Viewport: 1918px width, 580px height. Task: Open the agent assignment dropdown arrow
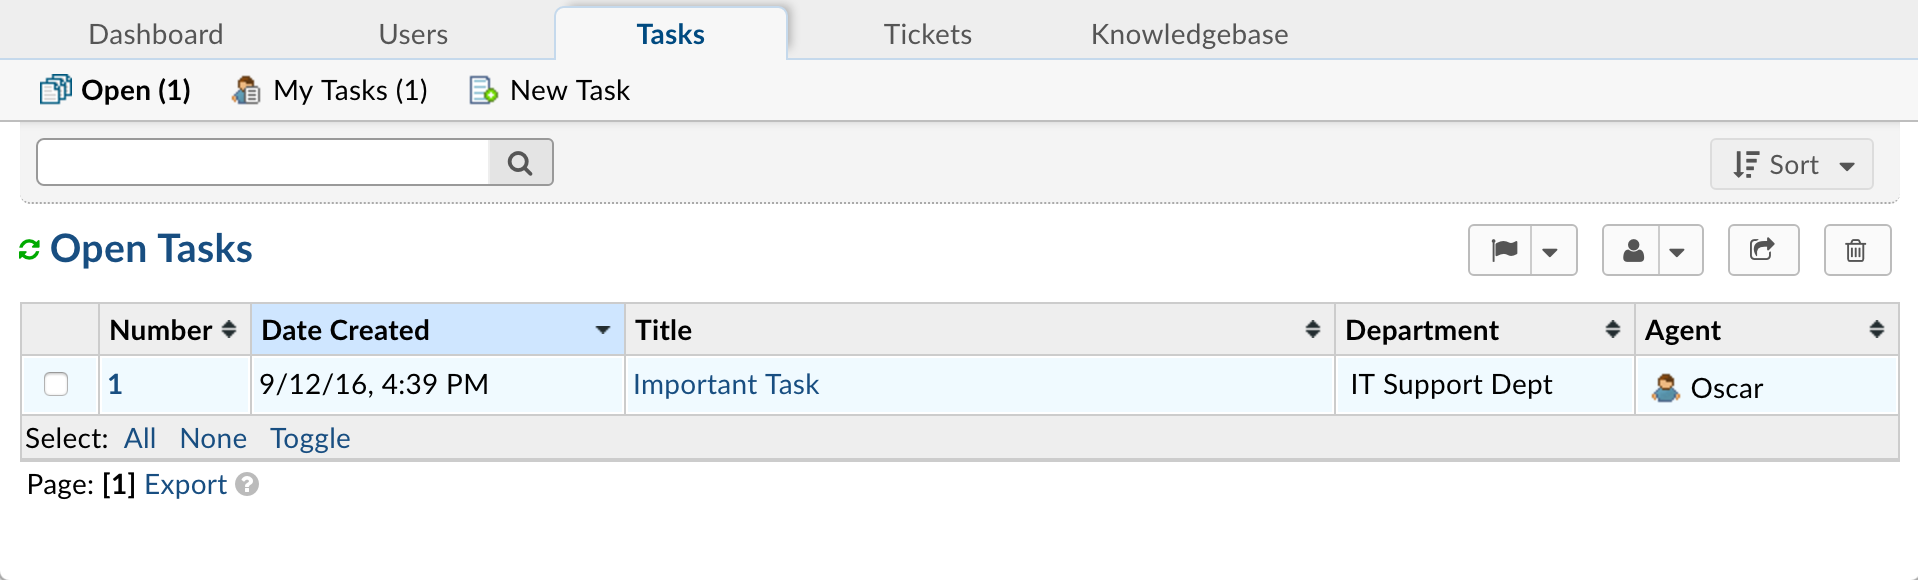tap(1680, 250)
